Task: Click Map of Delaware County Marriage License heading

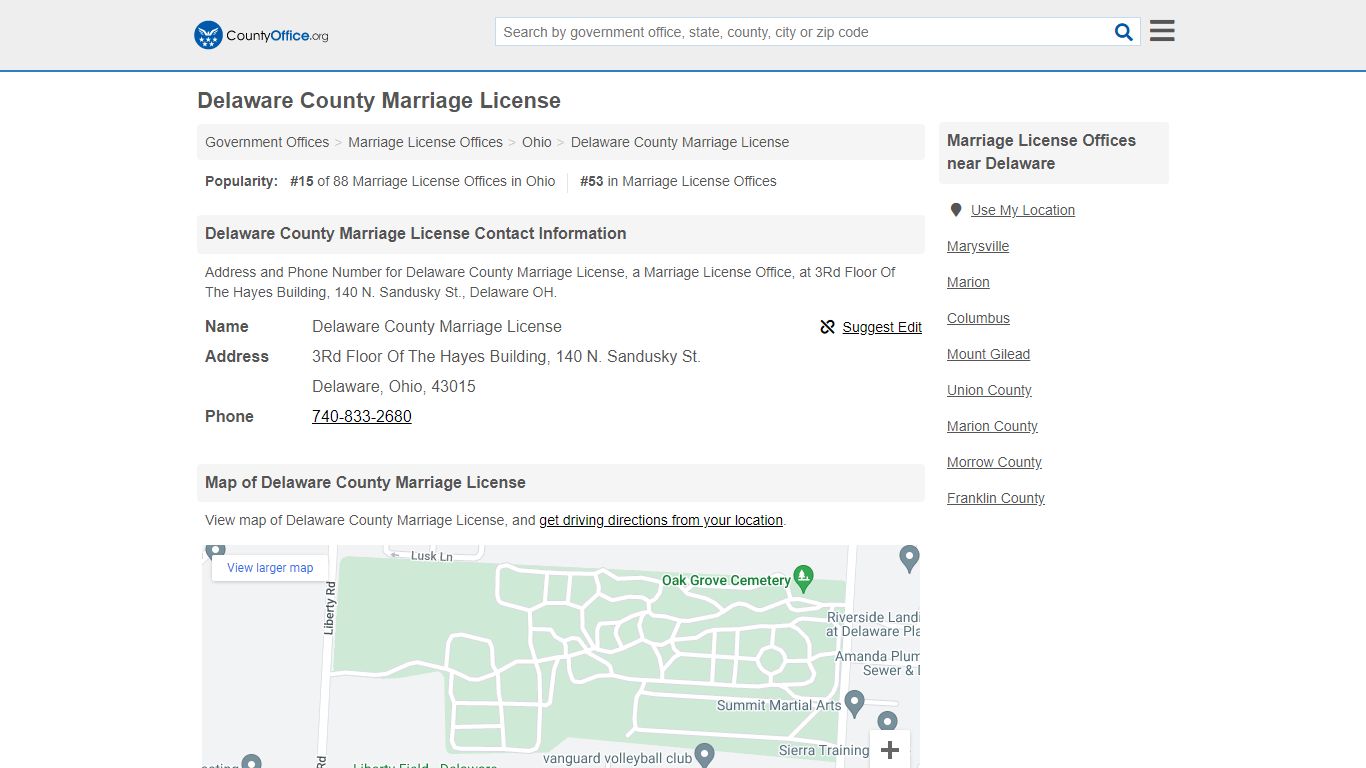Action: 365,482
